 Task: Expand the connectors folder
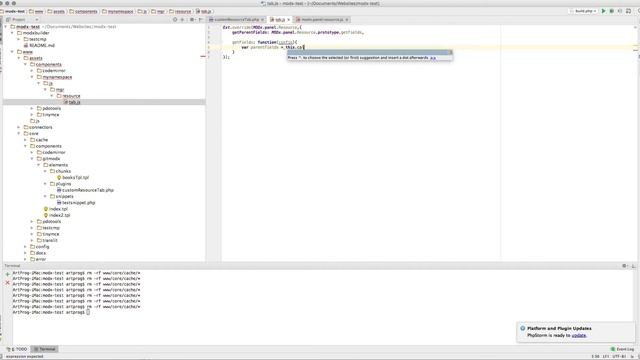(x=19, y=127)
